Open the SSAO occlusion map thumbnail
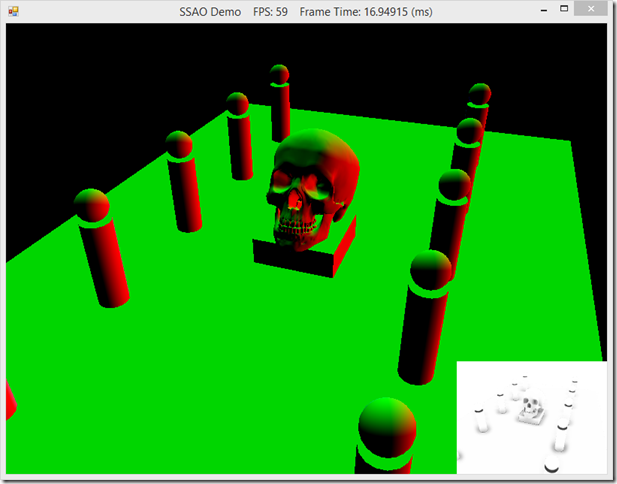The width and height of the screenshot is (617, 484). click(x=530, y=416)
